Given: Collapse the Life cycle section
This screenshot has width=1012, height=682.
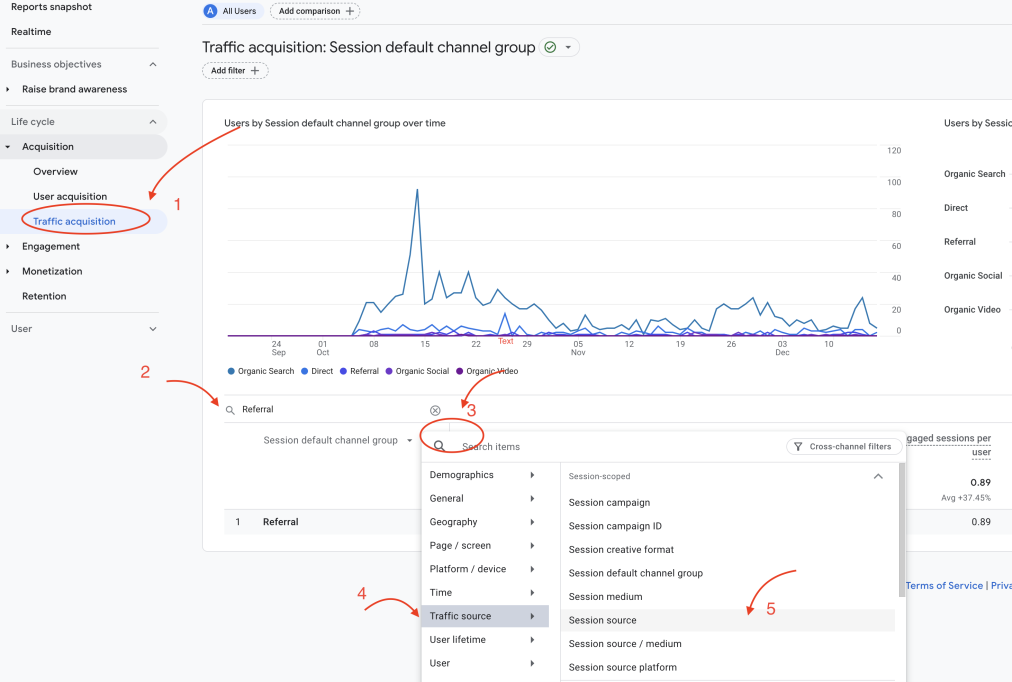Looking at the screenshot, I should pyautogui.click(x=153, y=122).
